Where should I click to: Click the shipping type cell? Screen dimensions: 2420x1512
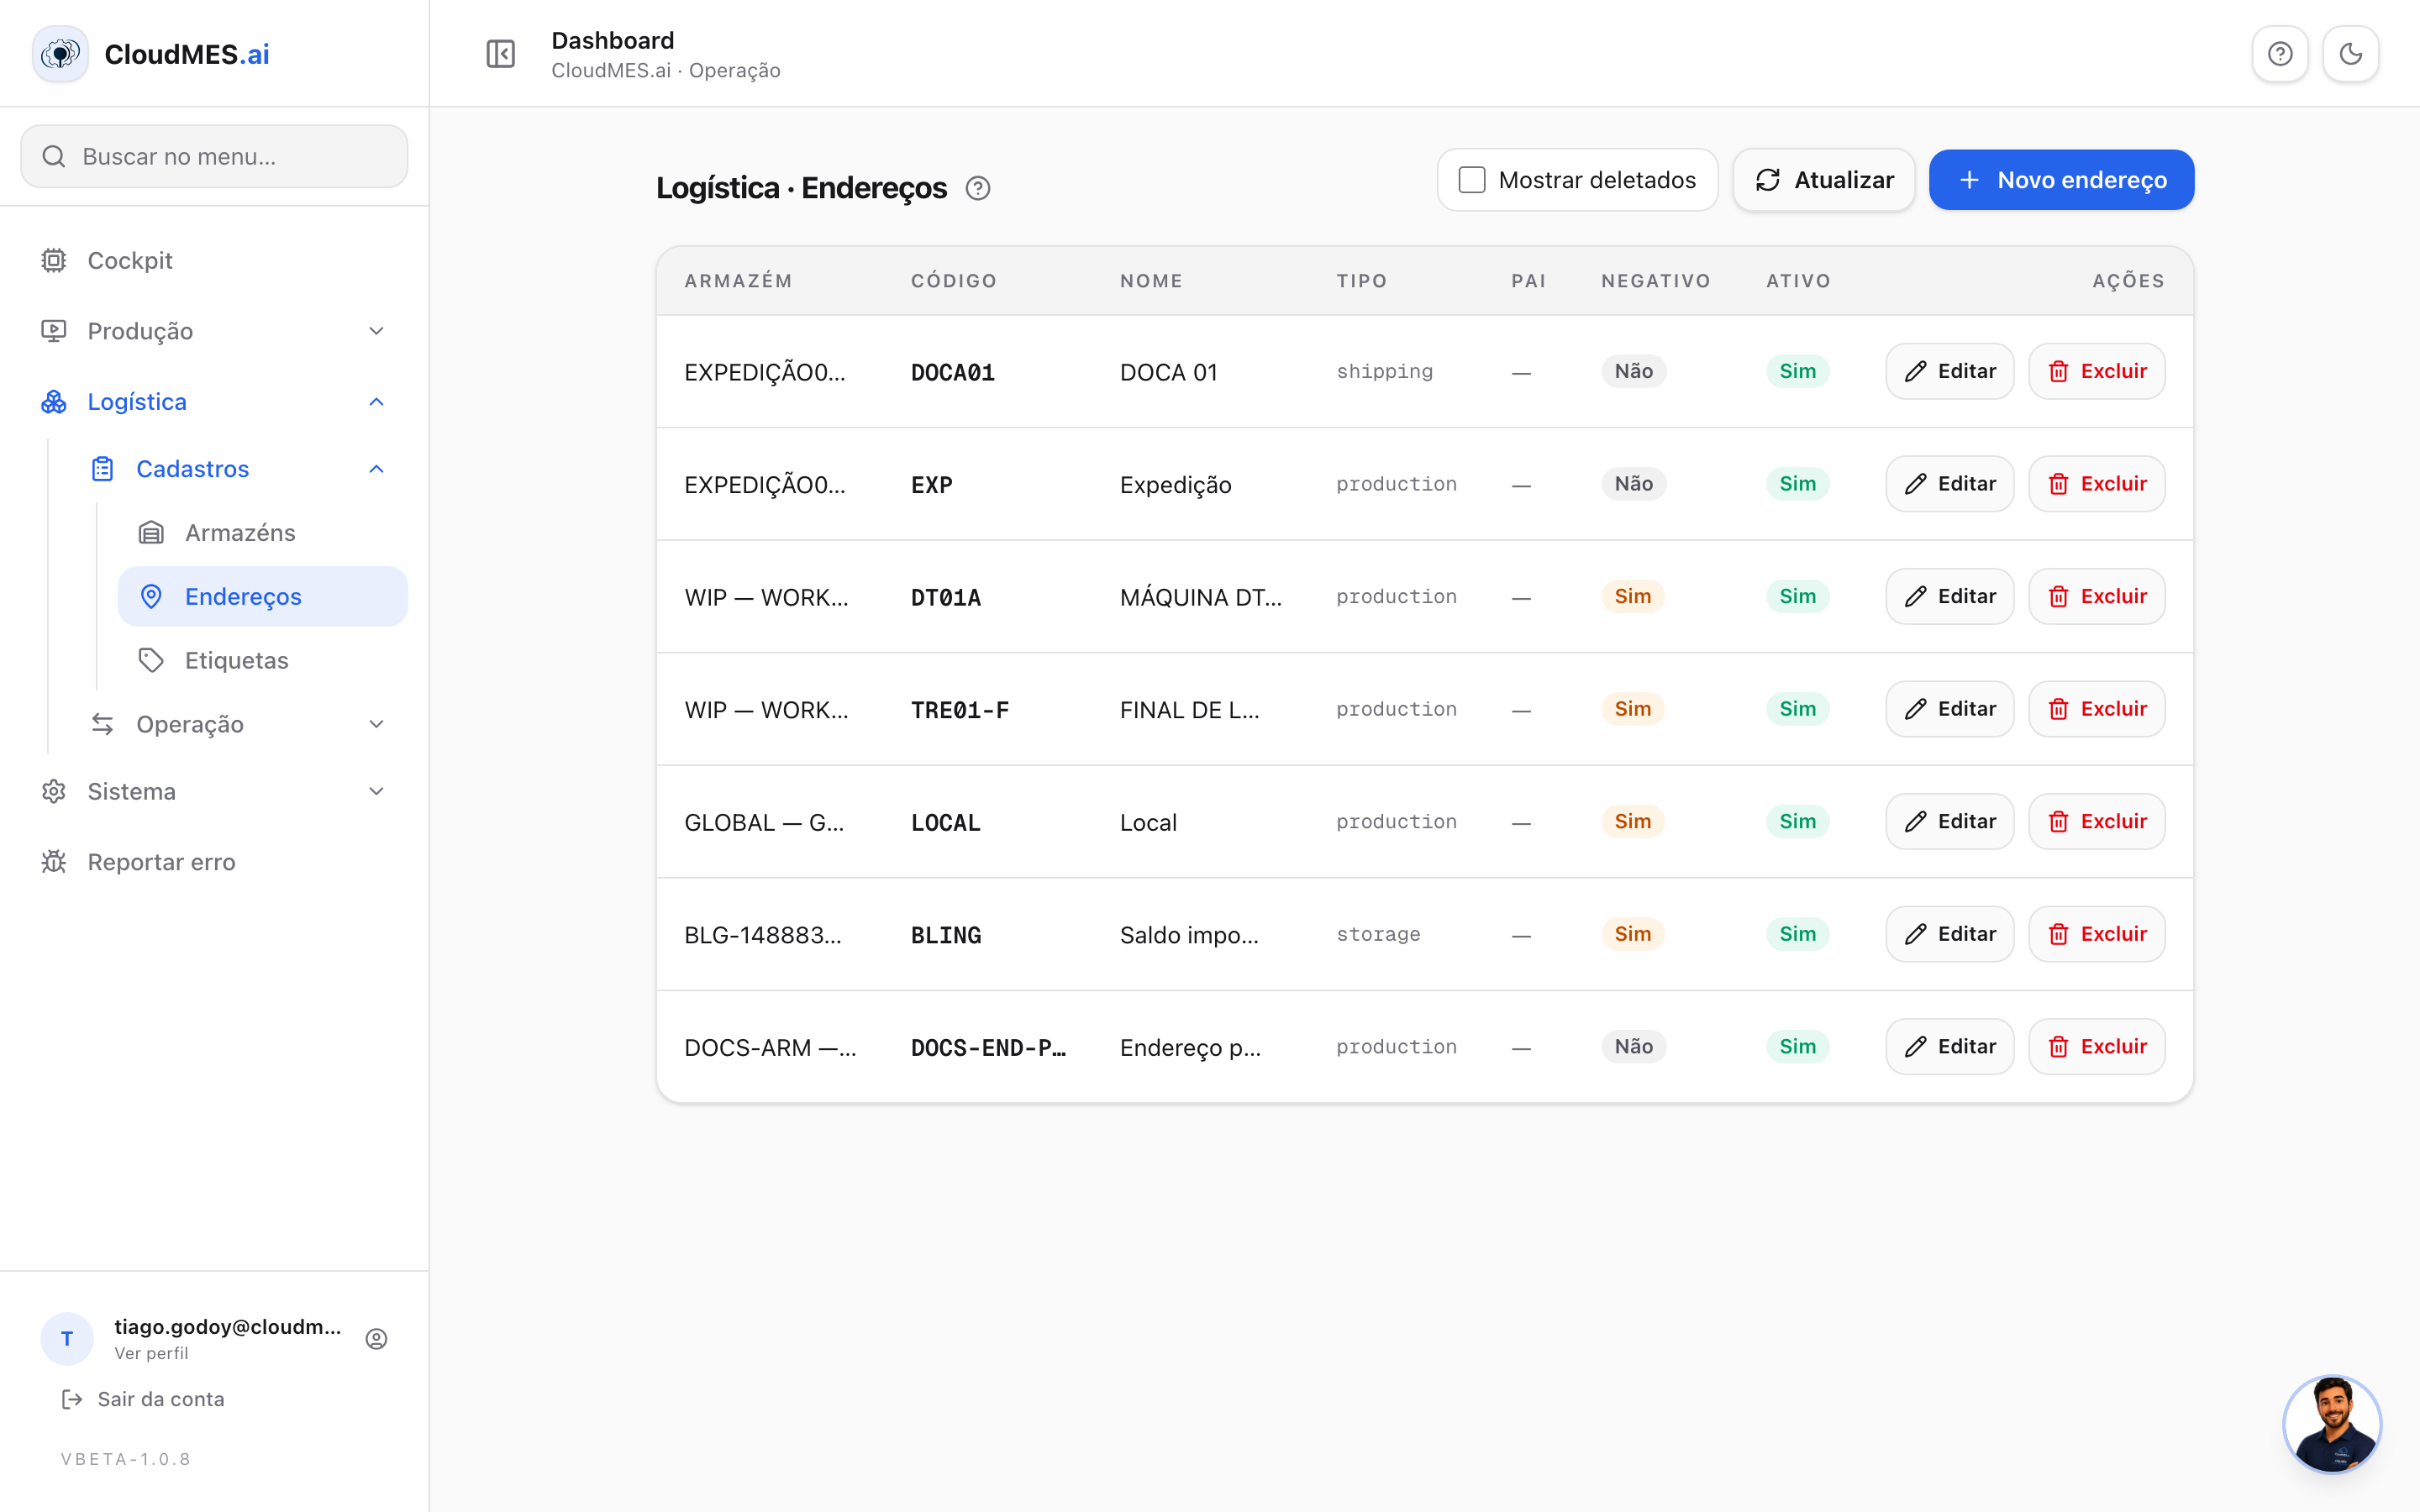[1384, 372]
